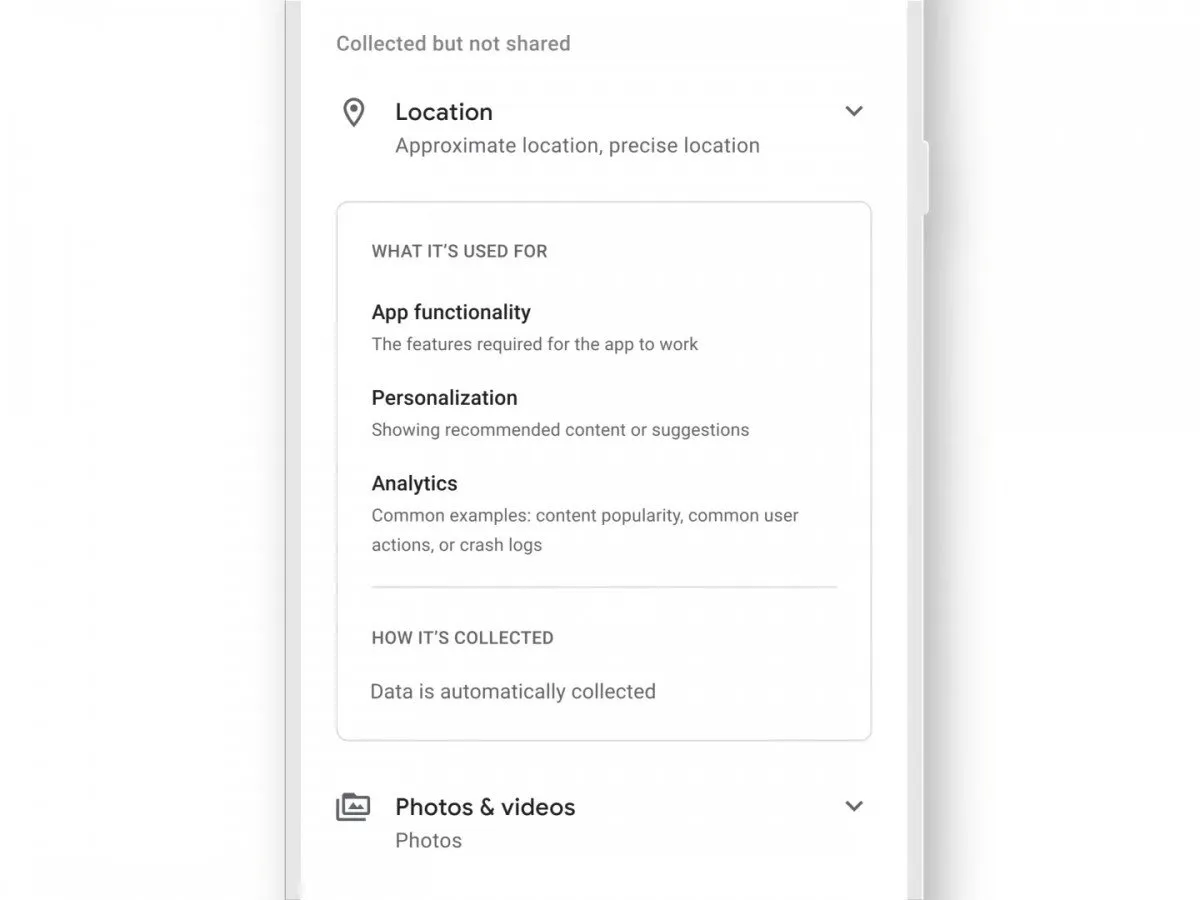The width and height of the screenshot is (1200, 900).
Task: Click the 'Collected but not shared' header
Action: pyautogui.click(x=453, y=44)
